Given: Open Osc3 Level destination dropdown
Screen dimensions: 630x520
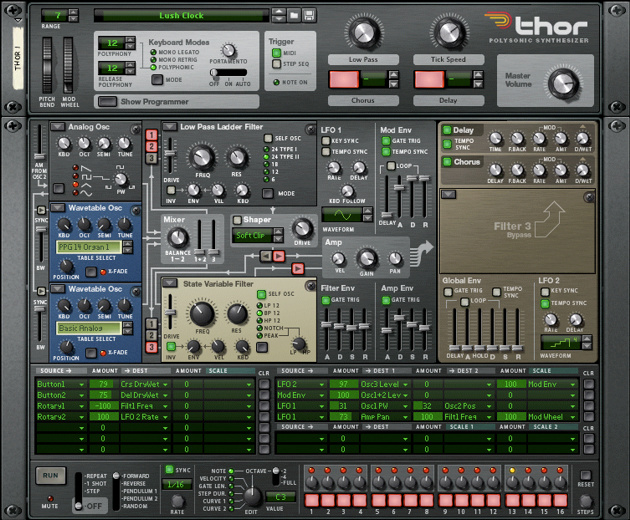Looking at the screenshot, I should (x=406, y=385).
